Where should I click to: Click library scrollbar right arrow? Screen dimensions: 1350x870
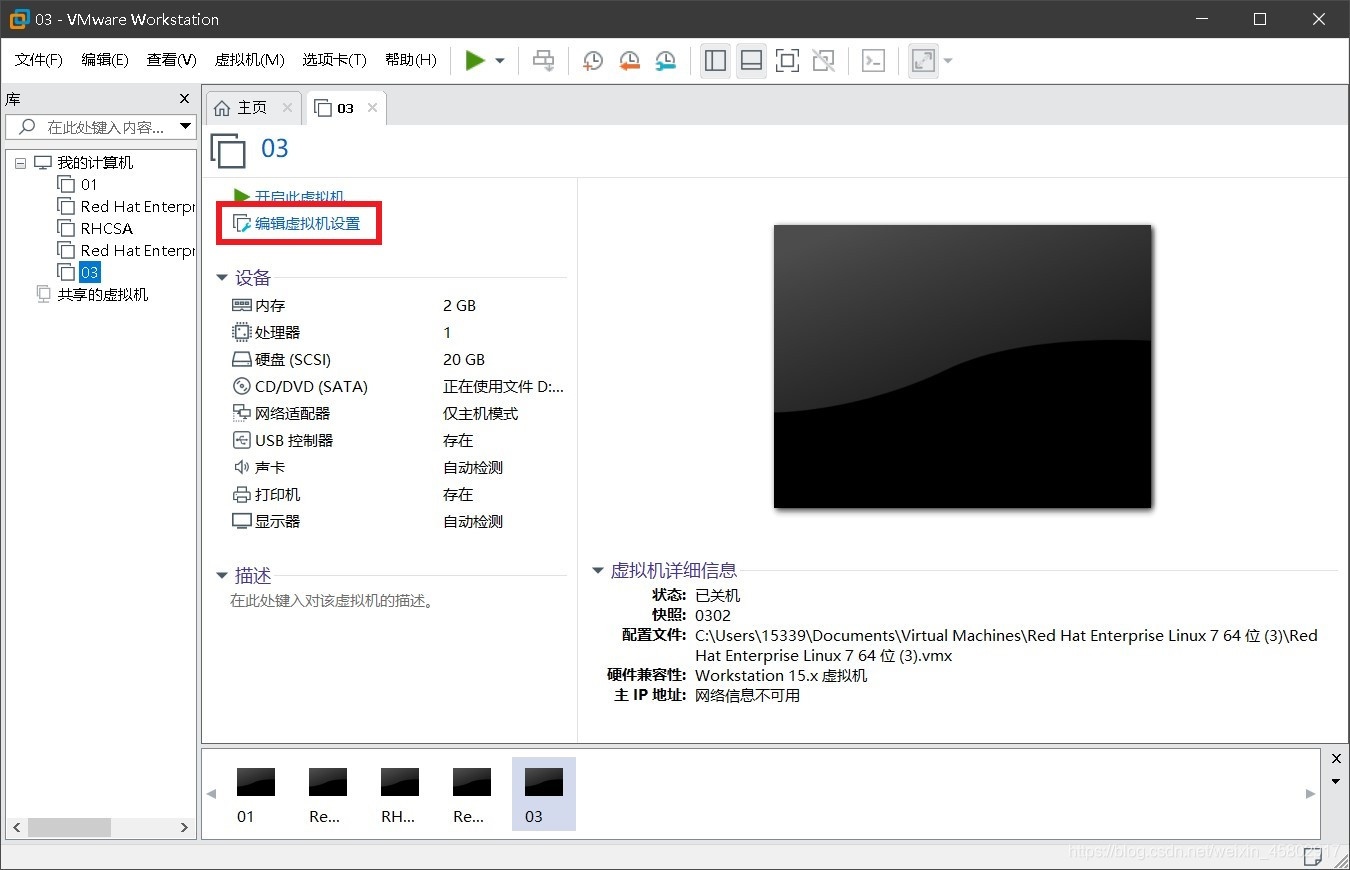coord(184,827)
